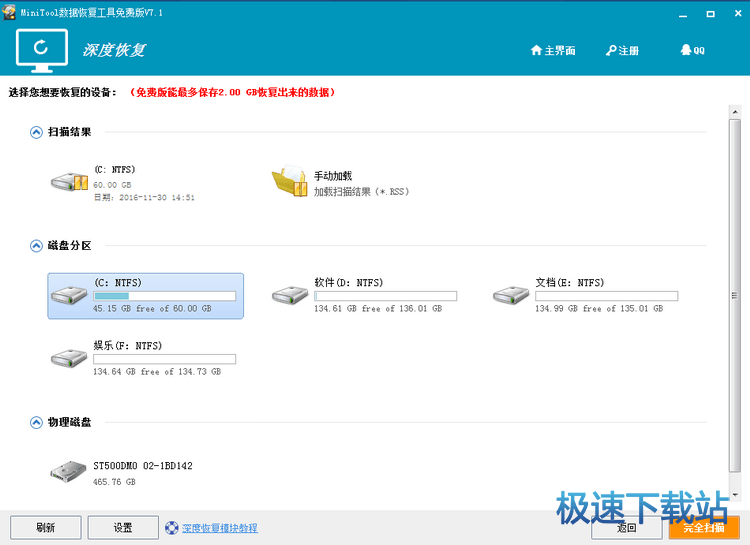Select the text 45.15 GB free of 60.00 GB
The height and width of the screenshot is (545, 750).
pos(152,309)
